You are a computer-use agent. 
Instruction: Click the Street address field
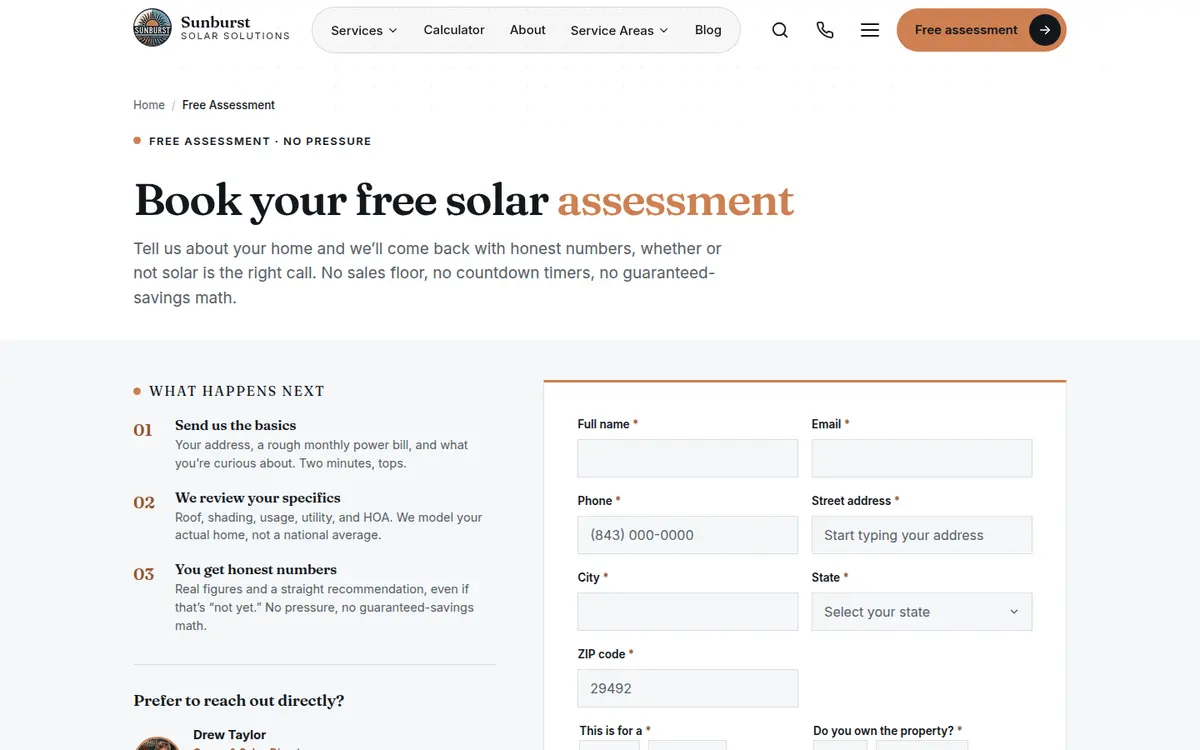[921, 535]
